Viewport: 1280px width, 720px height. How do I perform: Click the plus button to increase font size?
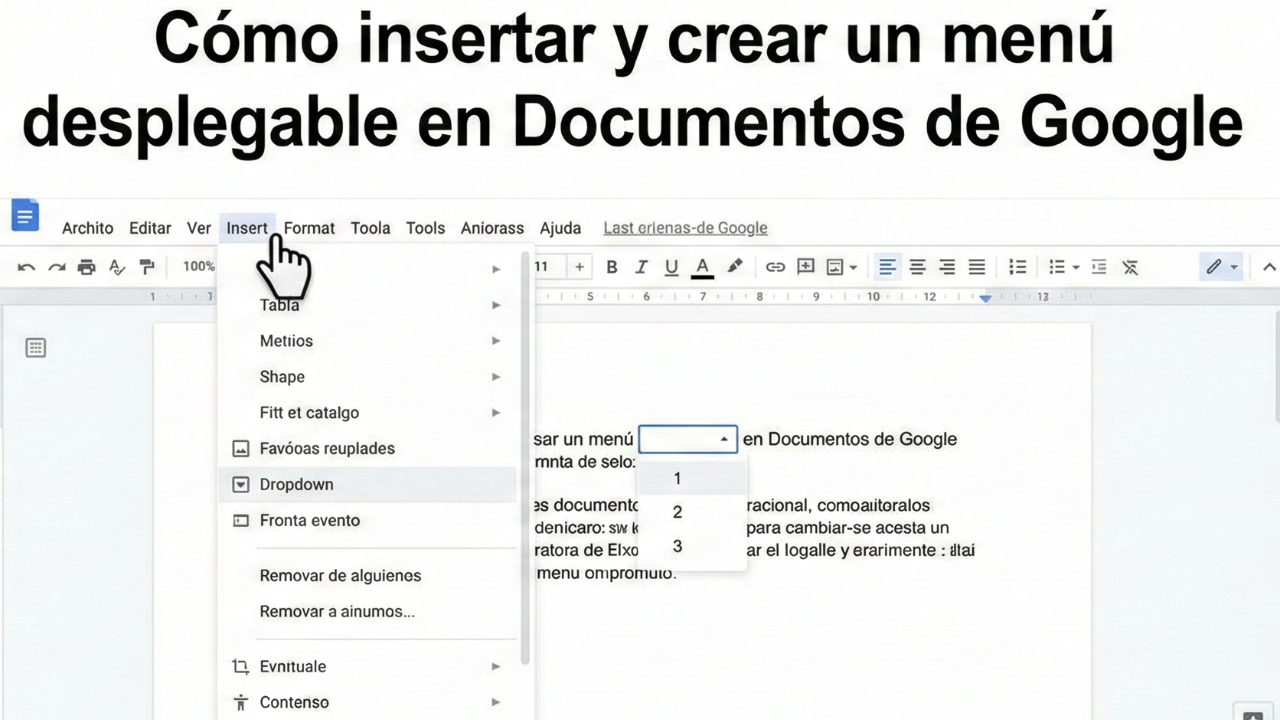click(579, 267)
